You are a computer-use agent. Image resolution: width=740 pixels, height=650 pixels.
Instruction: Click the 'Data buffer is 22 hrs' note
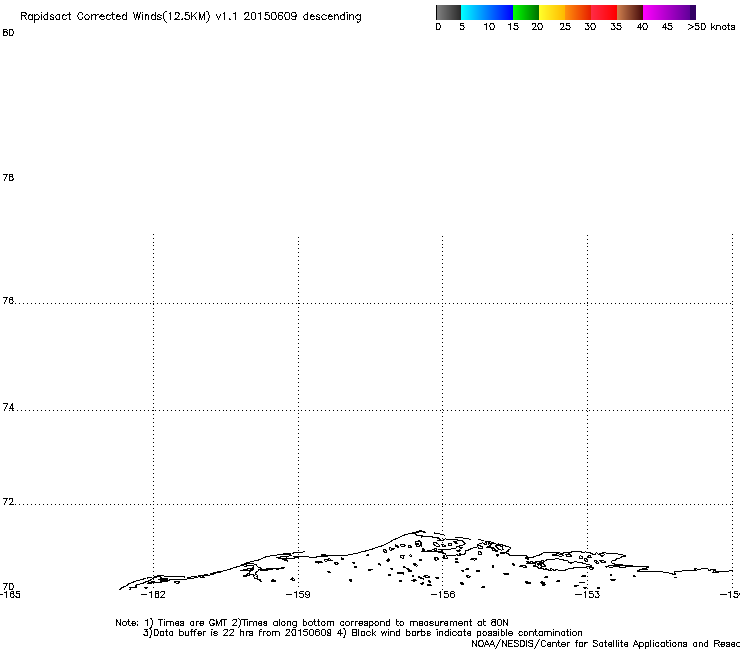[362, 633]
